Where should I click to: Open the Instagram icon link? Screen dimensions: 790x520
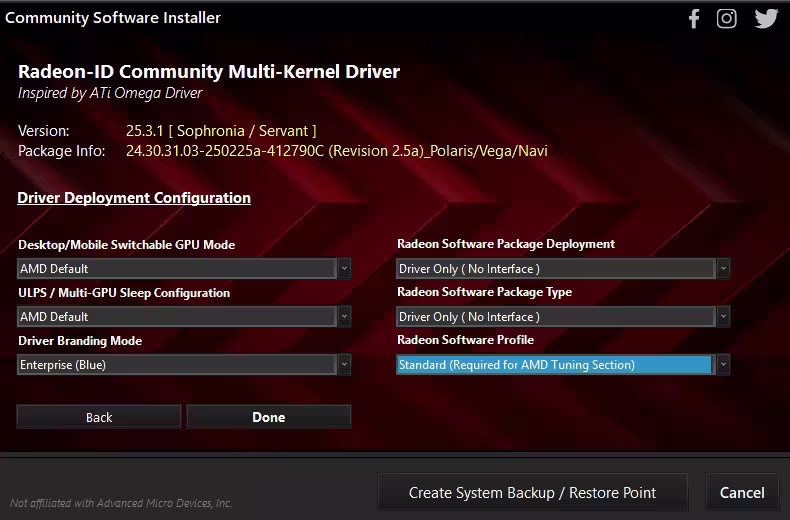pos(727,19)
